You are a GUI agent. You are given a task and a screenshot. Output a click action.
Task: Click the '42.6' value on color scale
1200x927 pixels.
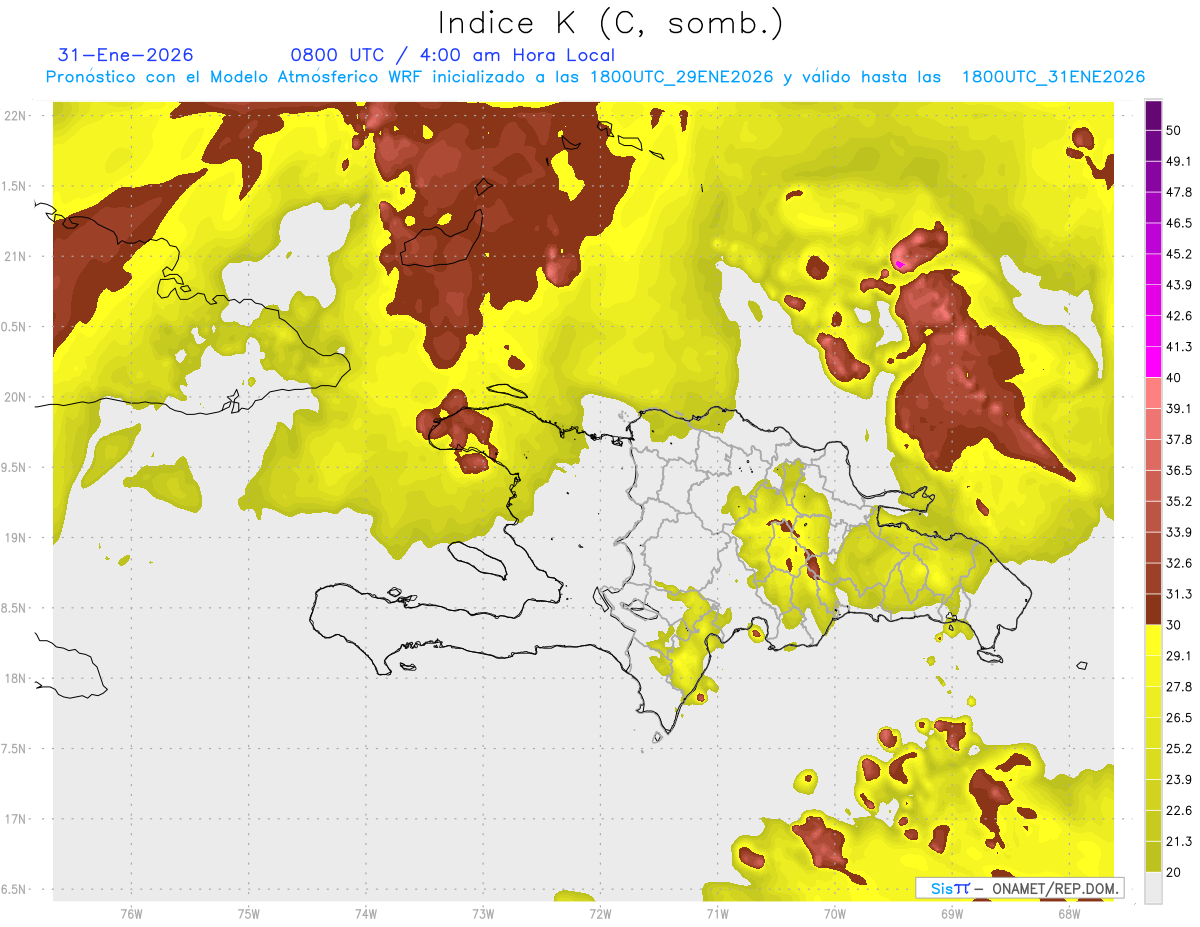[1179, 316]
